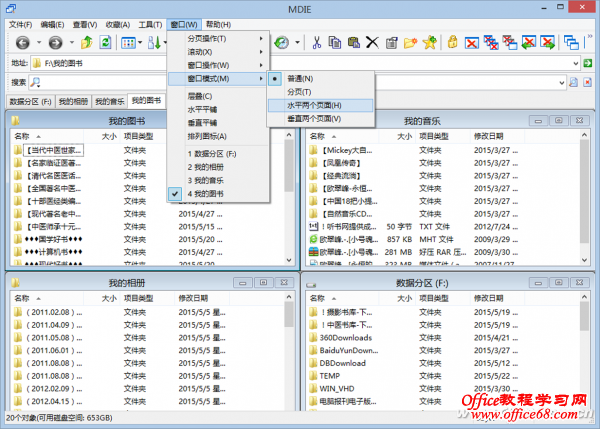Click the green Go button beside address bar
Viewport: 600px width, 429px height.
coord(588,63)
